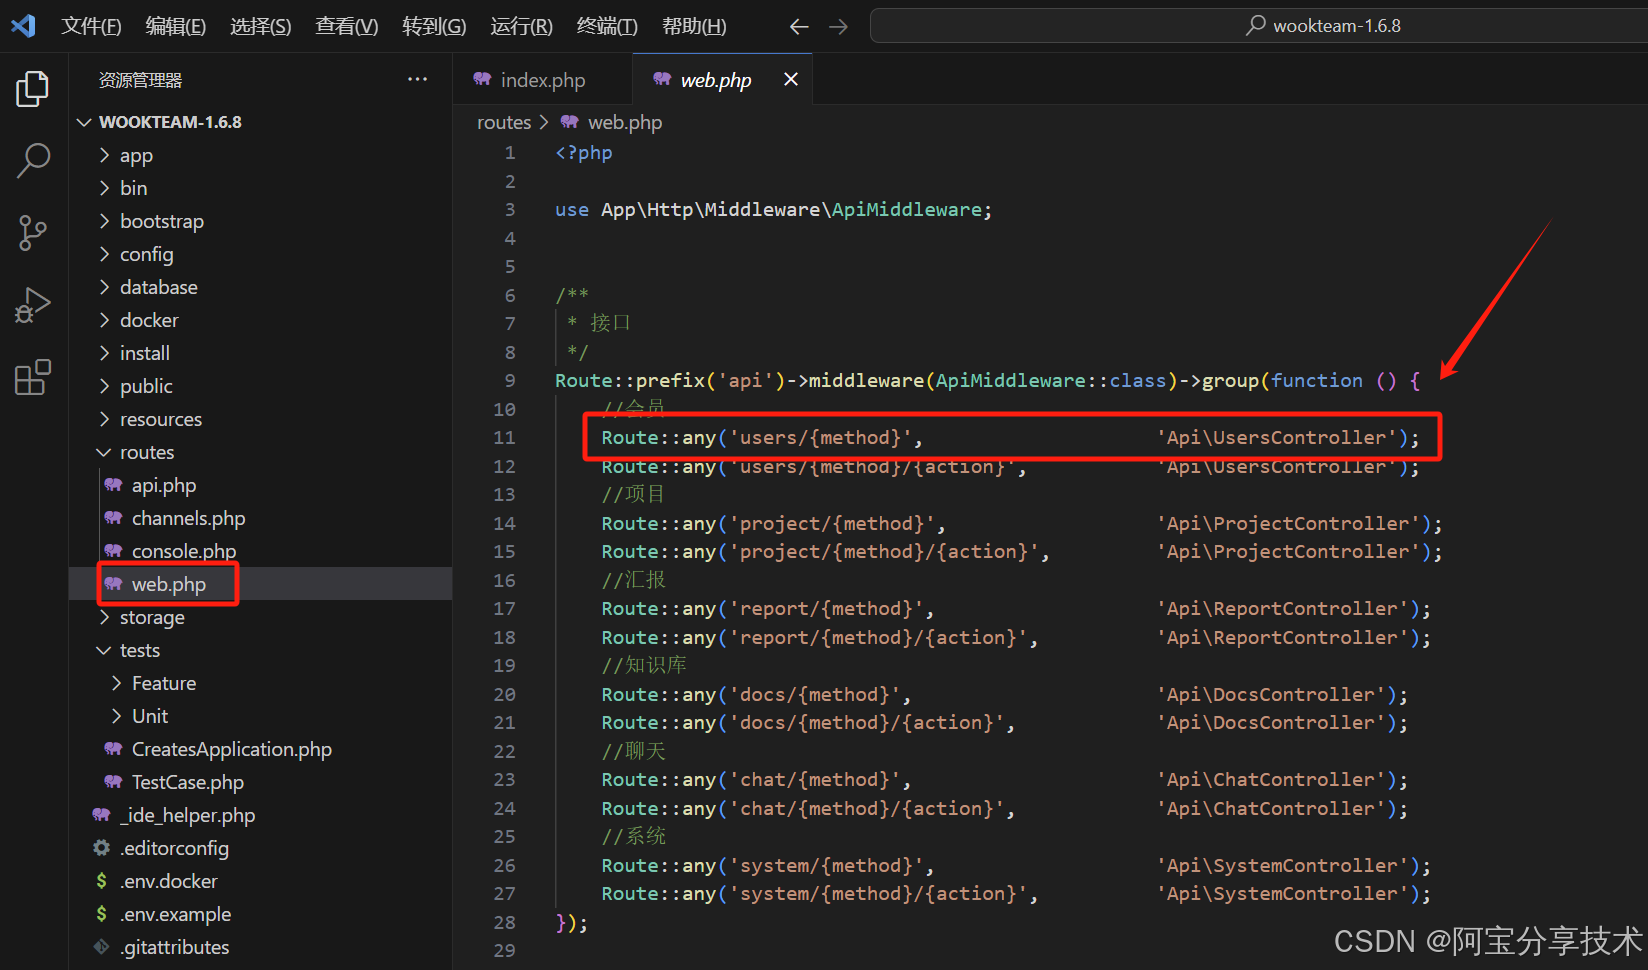
Task: Open the explorer more actions ellipsis
Action: 417,79
